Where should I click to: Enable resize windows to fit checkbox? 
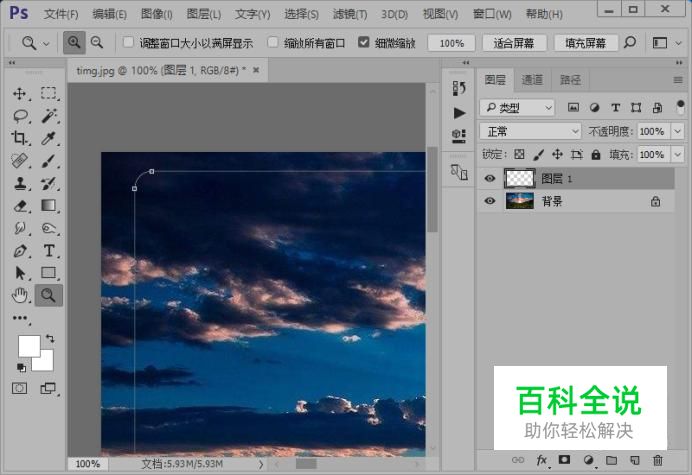point(128,42)
